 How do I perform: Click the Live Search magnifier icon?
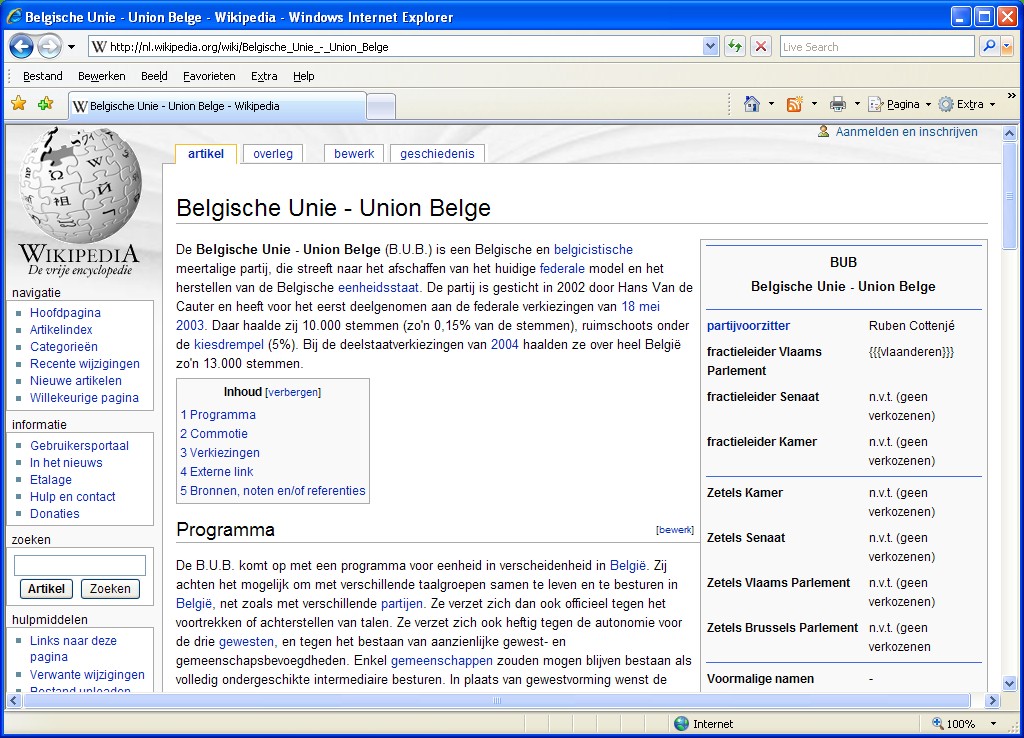coord(987,46)
